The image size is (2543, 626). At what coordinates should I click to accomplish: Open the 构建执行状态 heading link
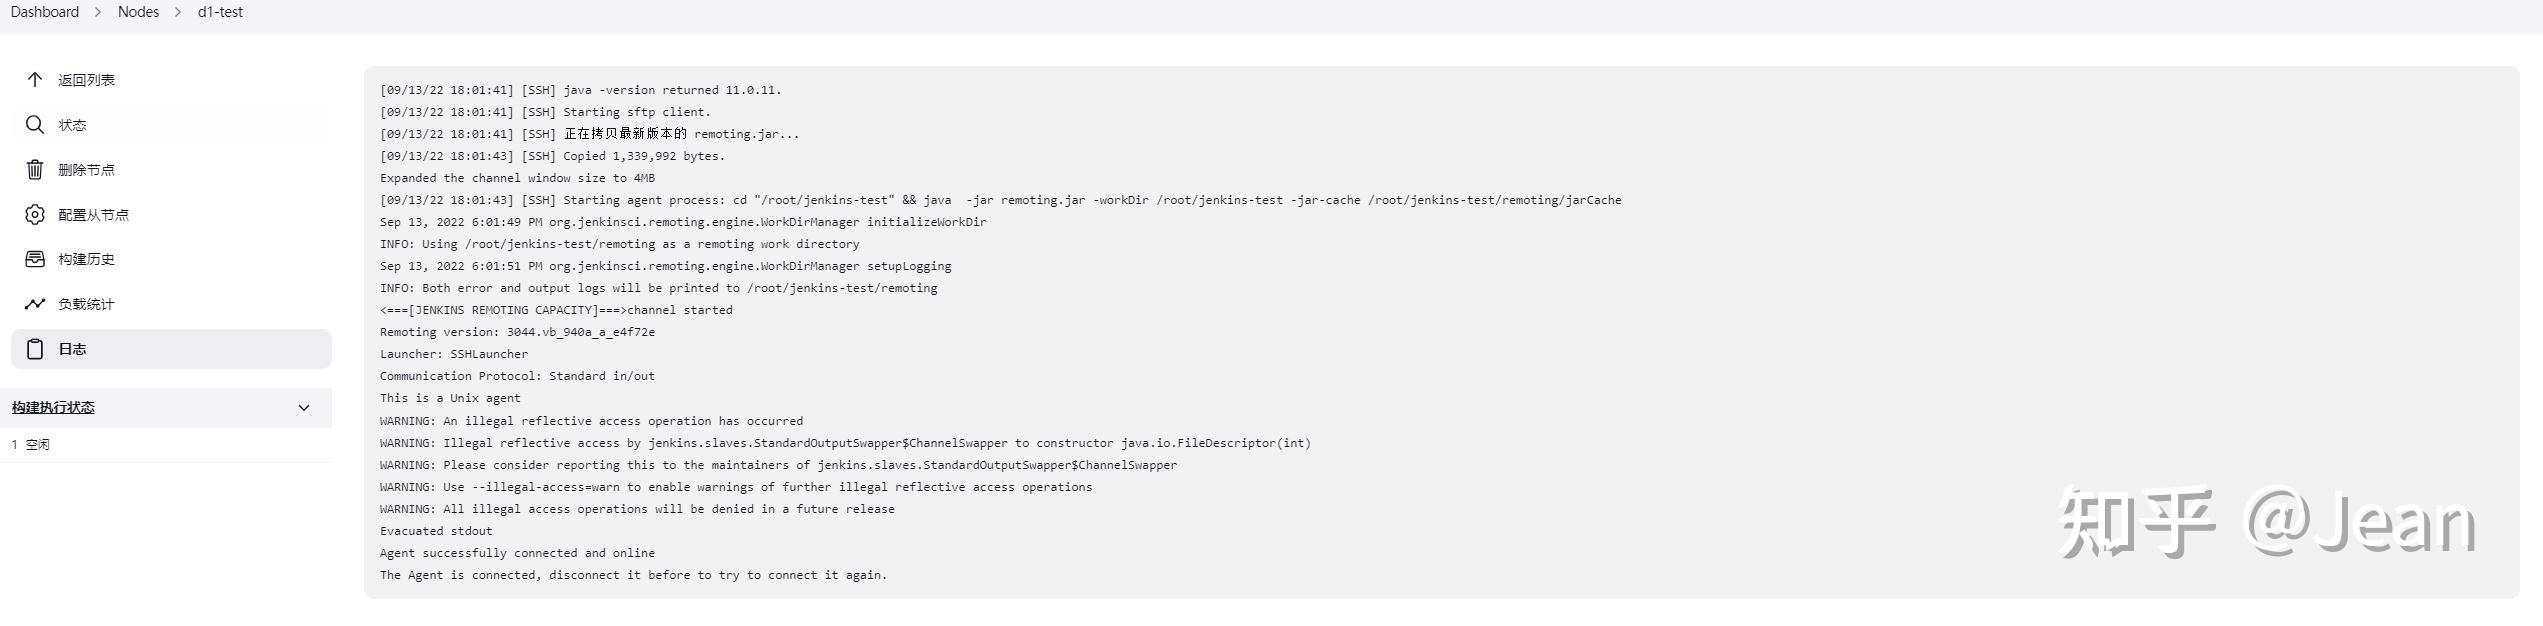[x=53, y=408]
